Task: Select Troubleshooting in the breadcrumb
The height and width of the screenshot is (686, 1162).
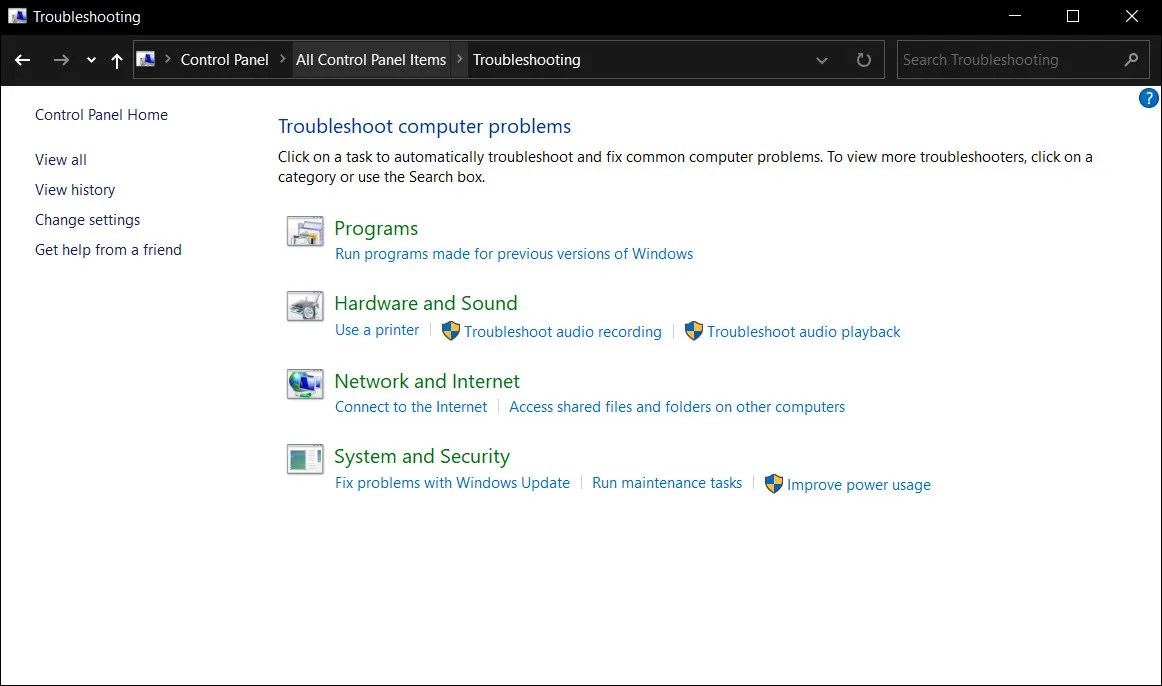Action: (x=527, y=59)
